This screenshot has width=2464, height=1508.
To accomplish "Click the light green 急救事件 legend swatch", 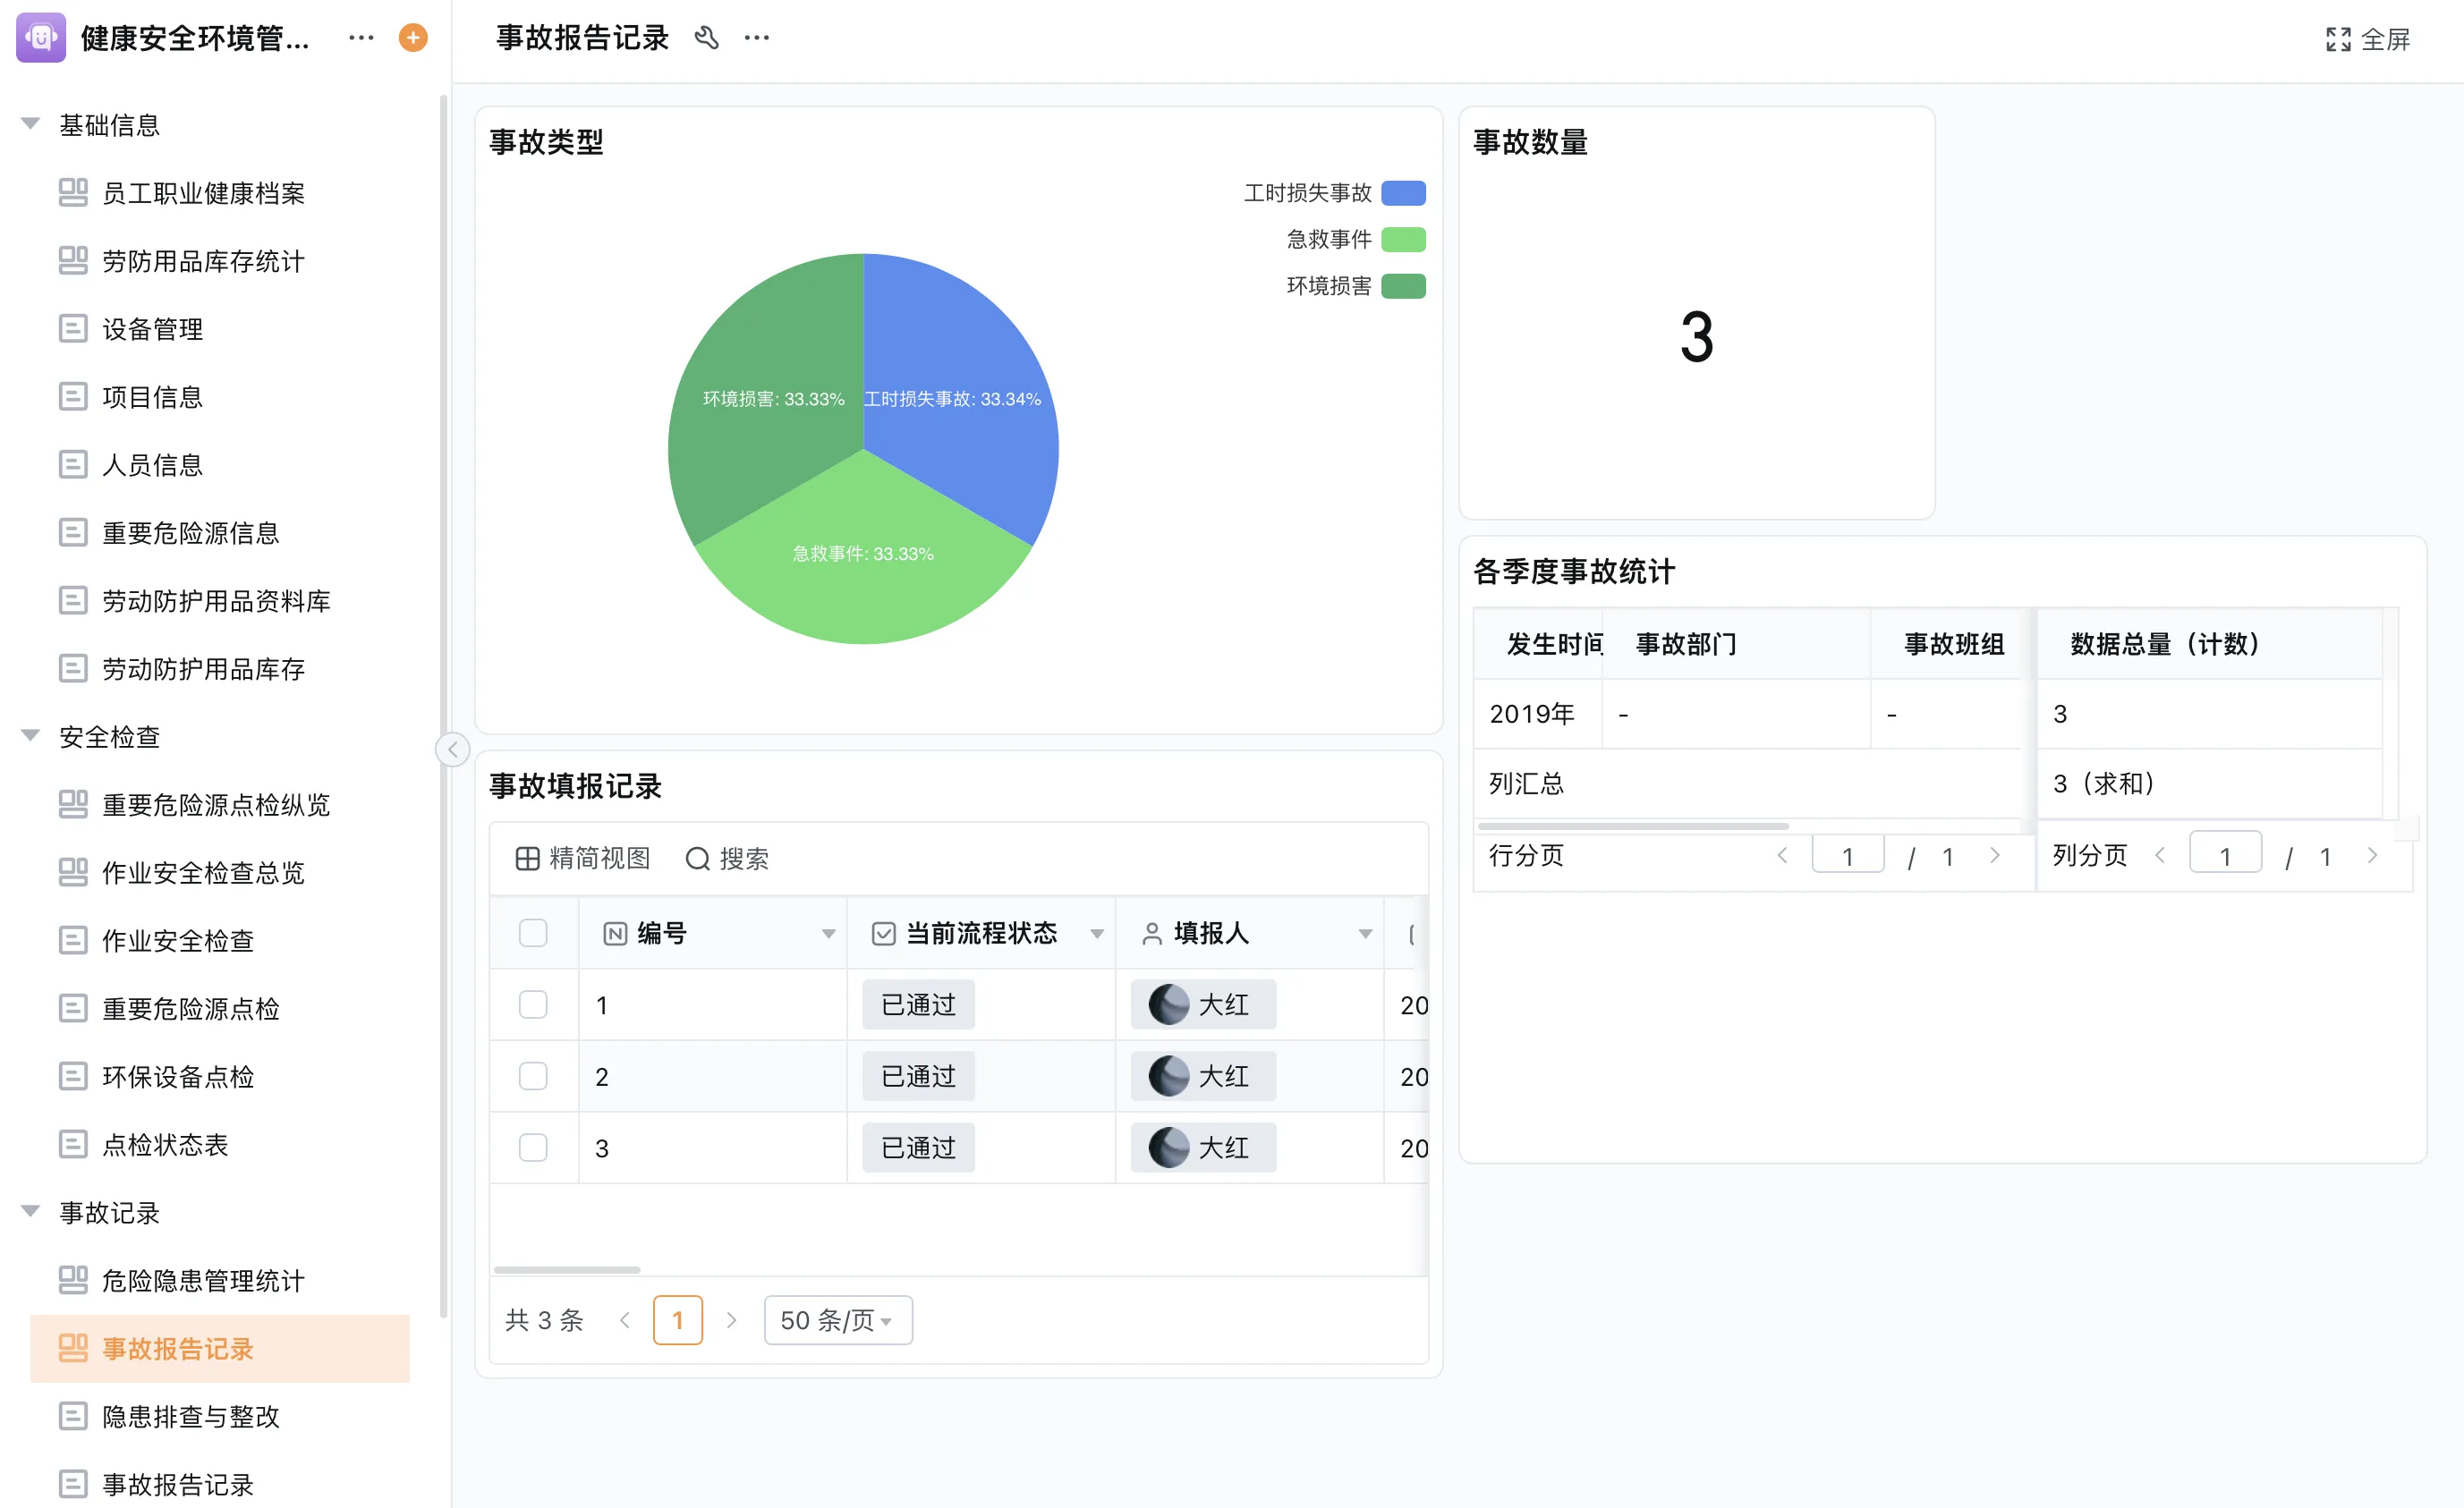I will [x=1403, y=239].
